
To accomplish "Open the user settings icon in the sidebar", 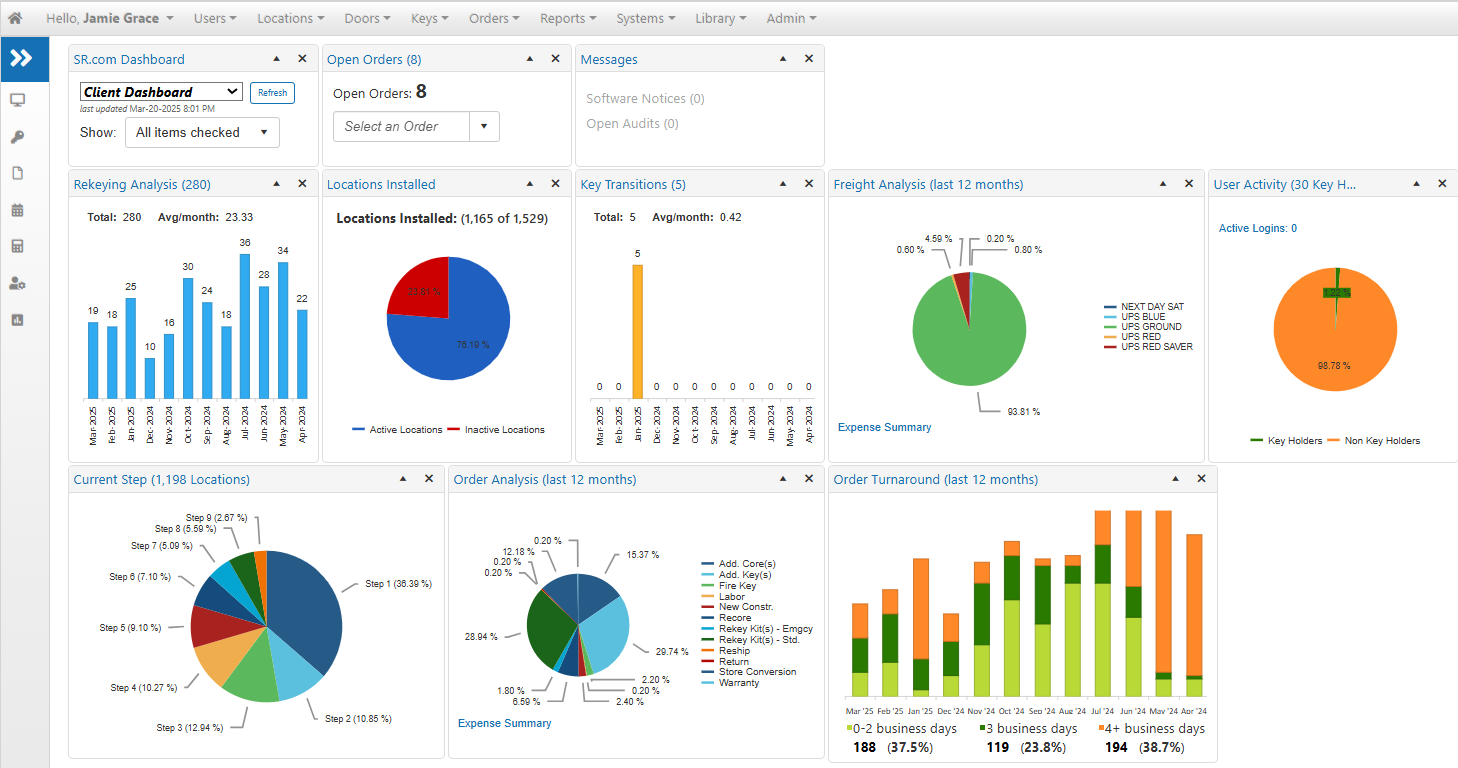I will [17, 283].
